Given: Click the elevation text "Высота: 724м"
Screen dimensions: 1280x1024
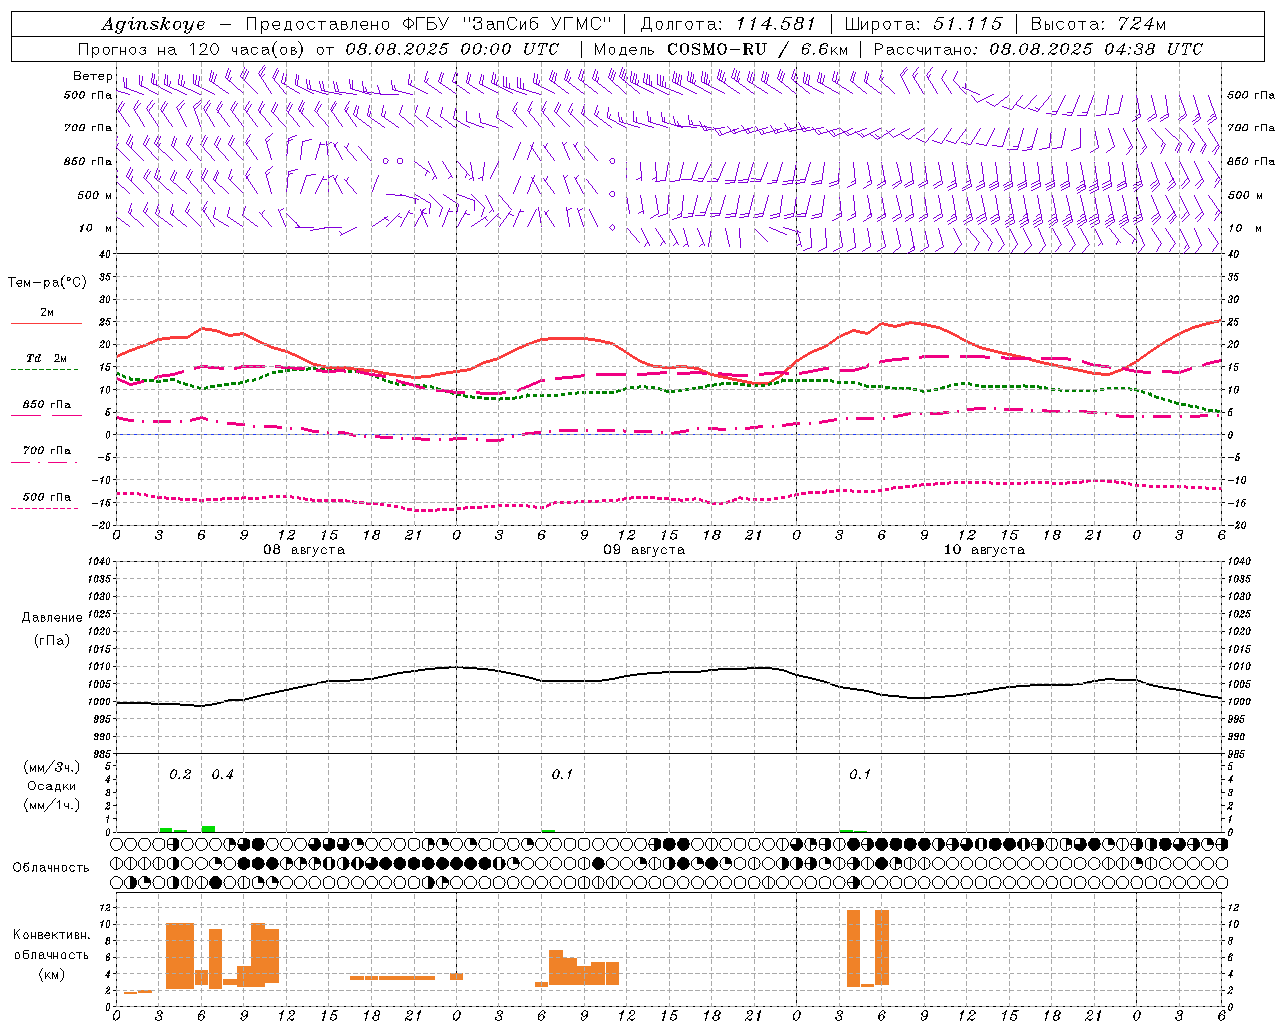Looking at the screenshot, I should (1098, 24).
